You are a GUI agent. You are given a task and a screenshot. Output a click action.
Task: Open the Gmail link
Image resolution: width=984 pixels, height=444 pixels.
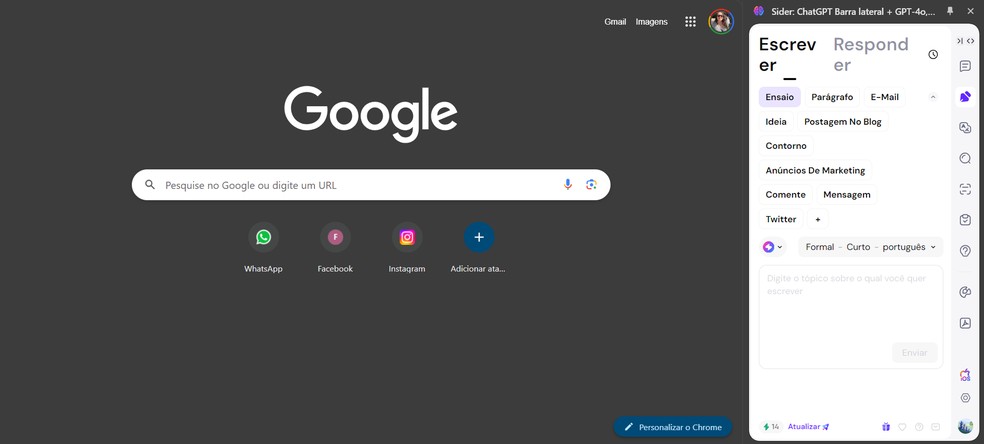pyautogui.click(x=615, y=22)
